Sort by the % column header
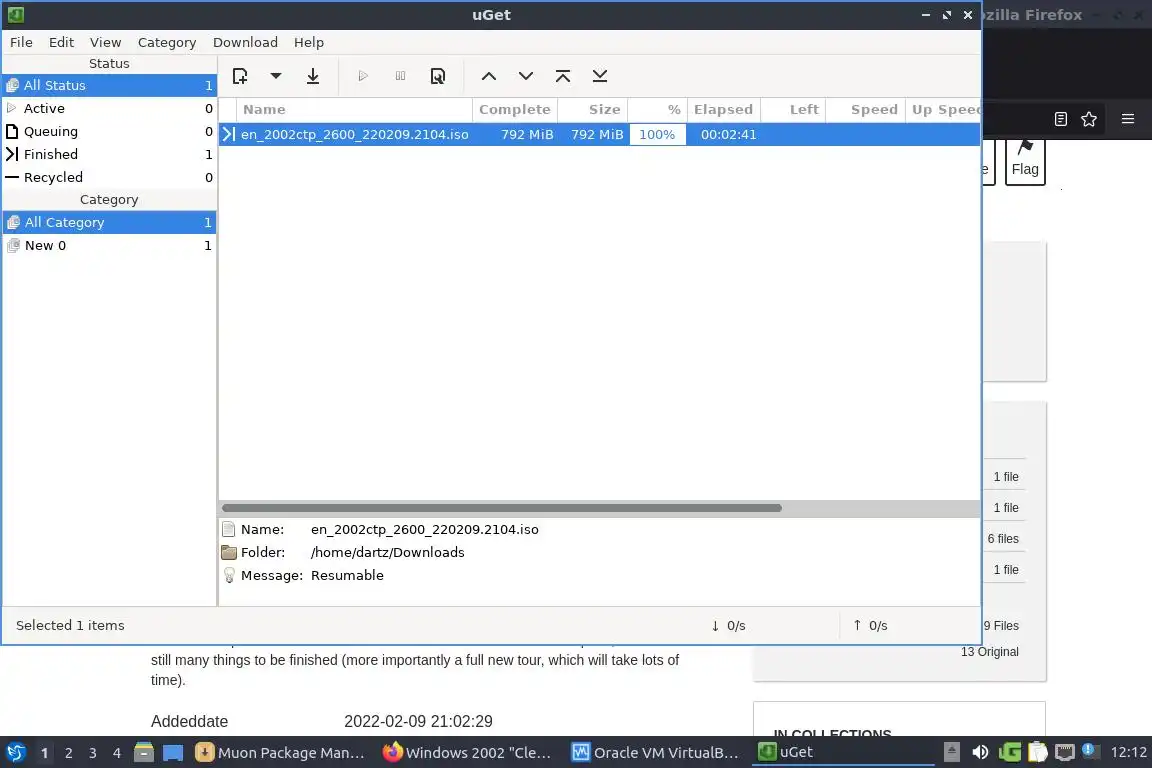1152x768 pixels. point(657,110)
